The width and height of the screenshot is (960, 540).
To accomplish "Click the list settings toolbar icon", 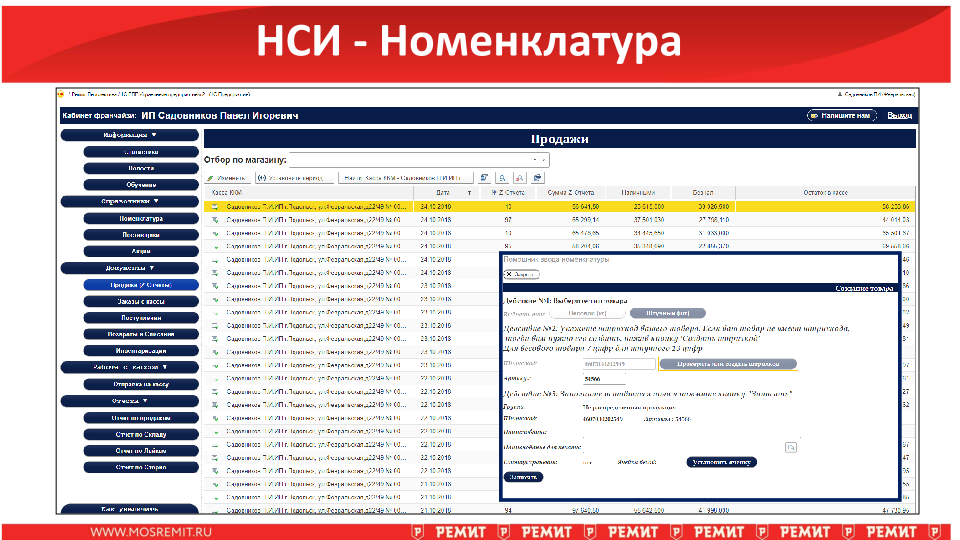I will click(x=484, y=177).
